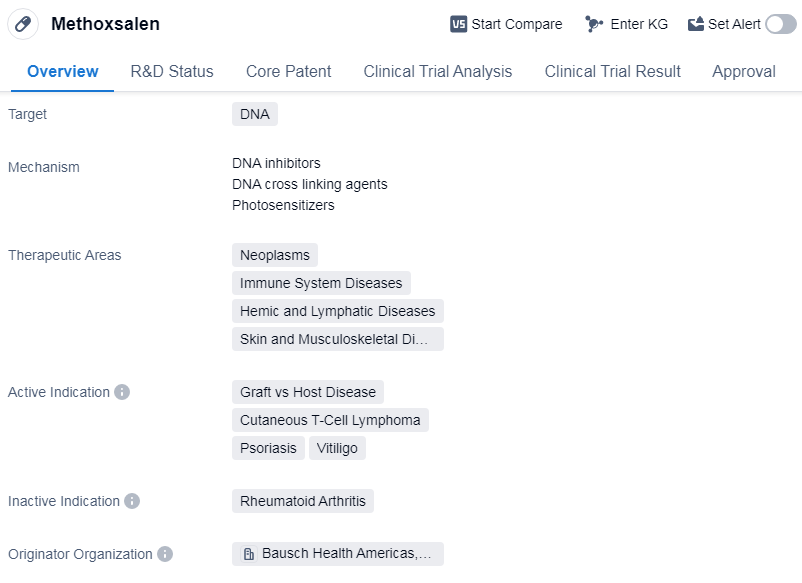Open the Core Patent tab
The width and height of the screenshot is (802, 583).
(289, 71)
